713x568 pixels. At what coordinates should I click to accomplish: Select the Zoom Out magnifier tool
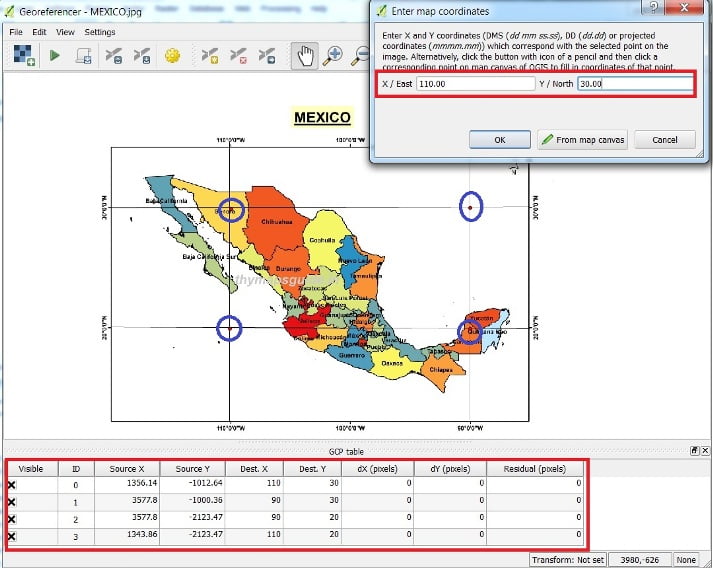[361, 55]
